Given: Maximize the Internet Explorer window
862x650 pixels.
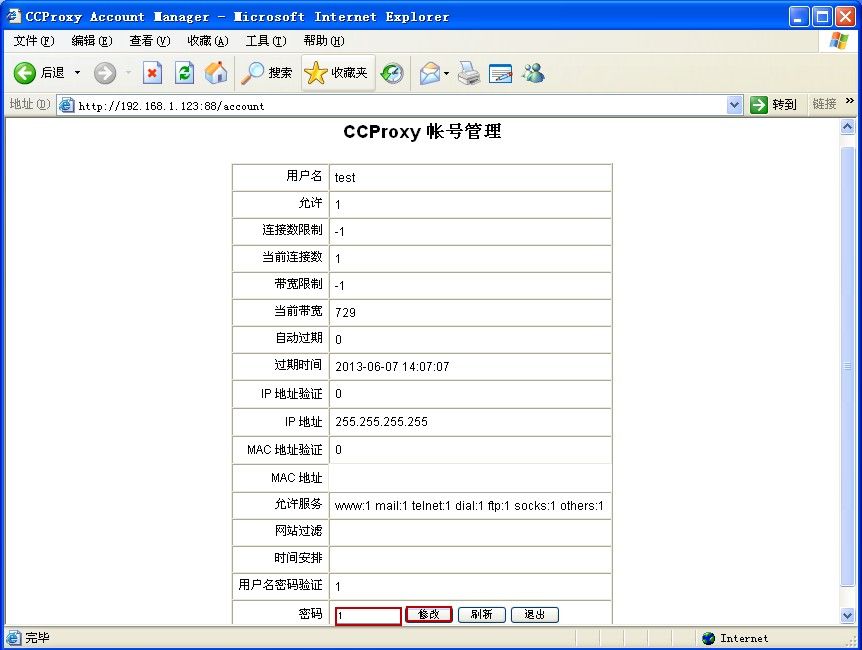Looking at the screenshot, I should (x=822, y=17).
